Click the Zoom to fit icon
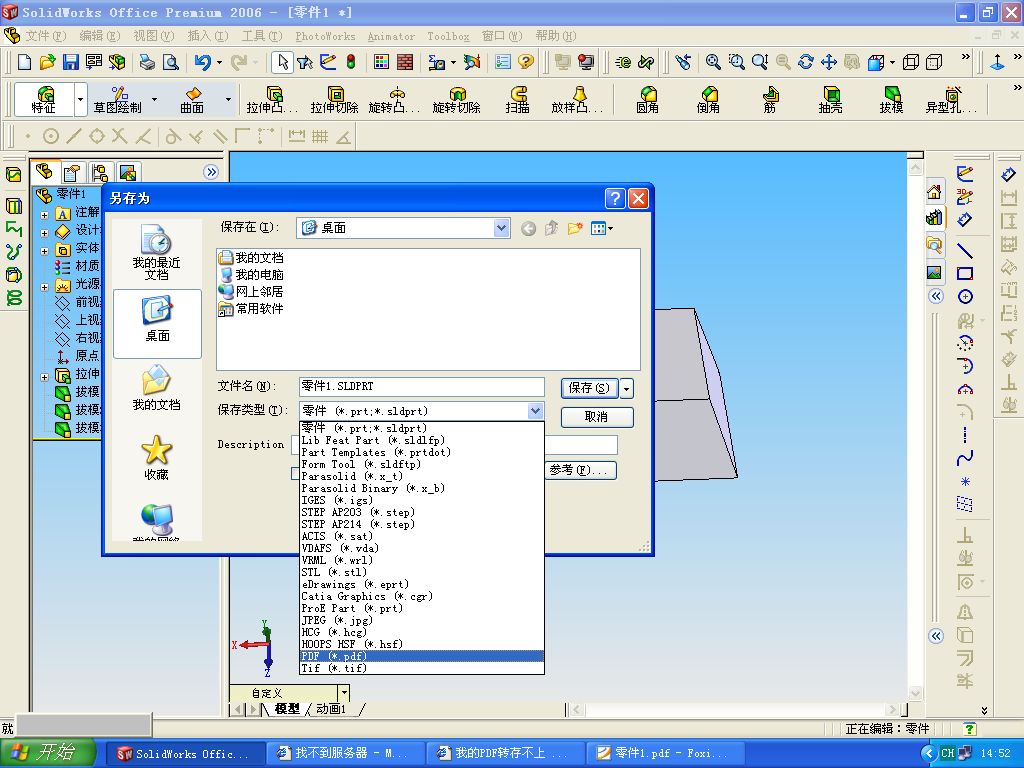The image size is (1024, 768). 713,62
